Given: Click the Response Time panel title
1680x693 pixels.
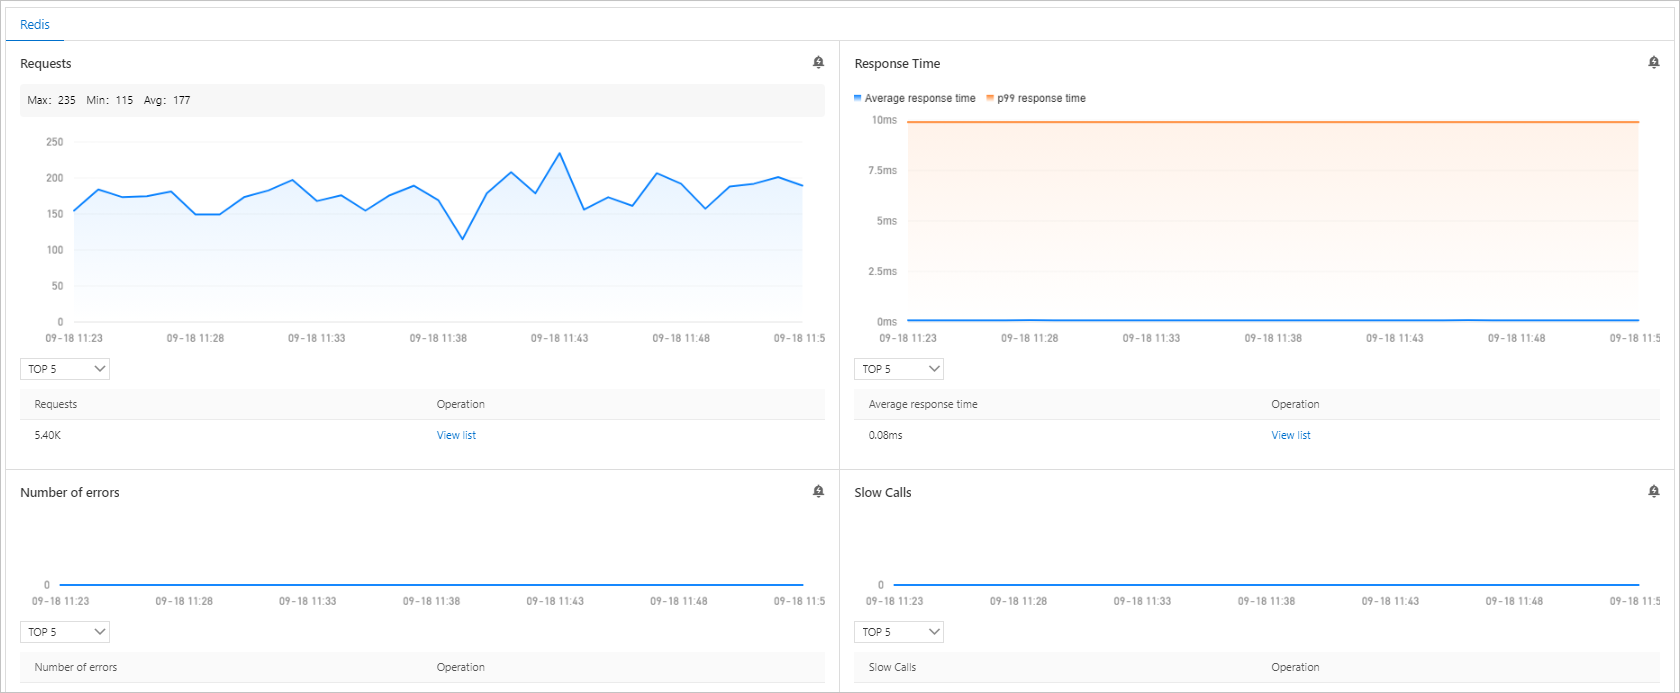Looking at the screenshot, I should pyautogui.click(x=897, y=63).
